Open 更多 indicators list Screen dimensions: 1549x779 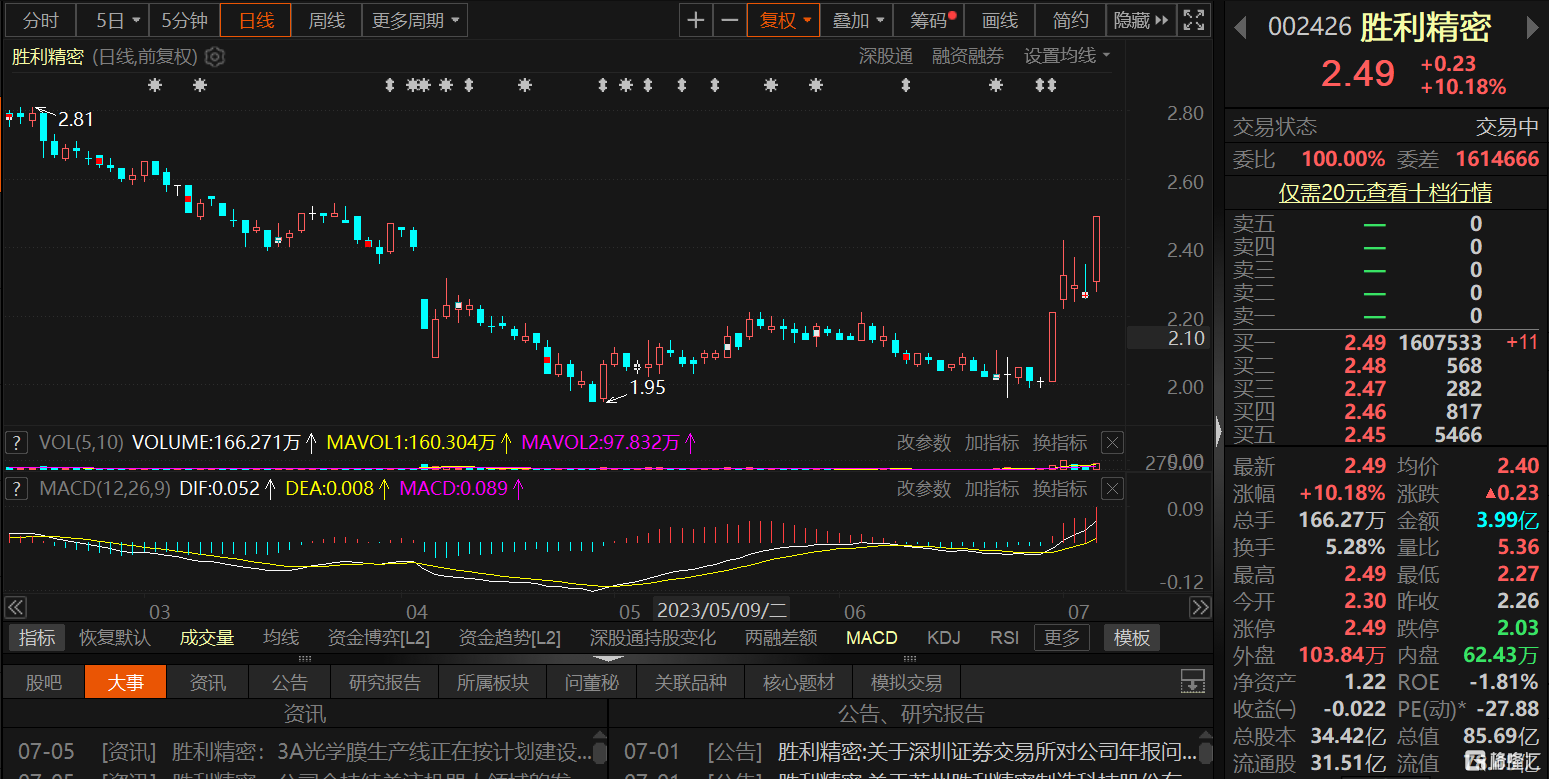pyautogui.click(x=1062, y=637)
